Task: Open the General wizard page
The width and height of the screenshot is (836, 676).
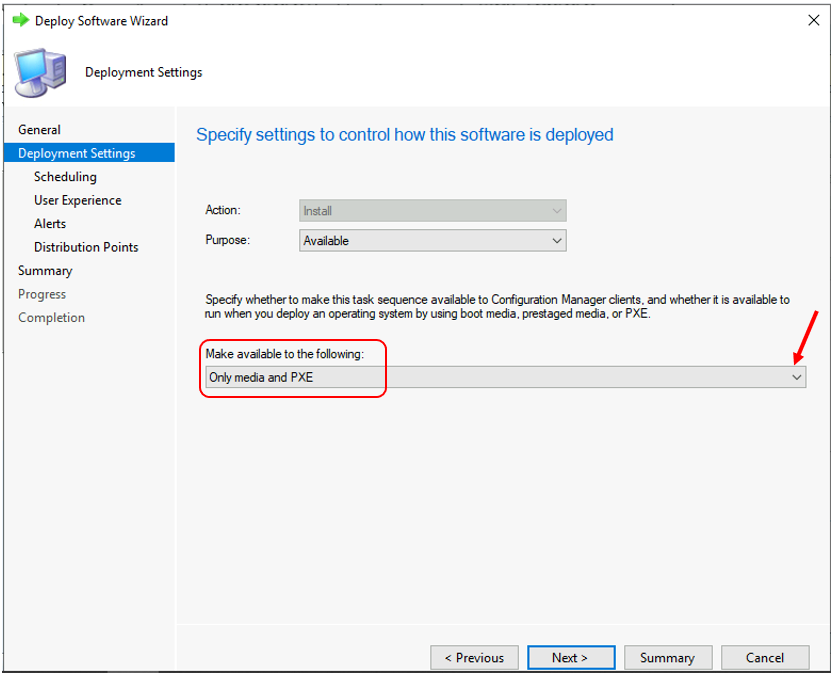Action: click(40, 130)
